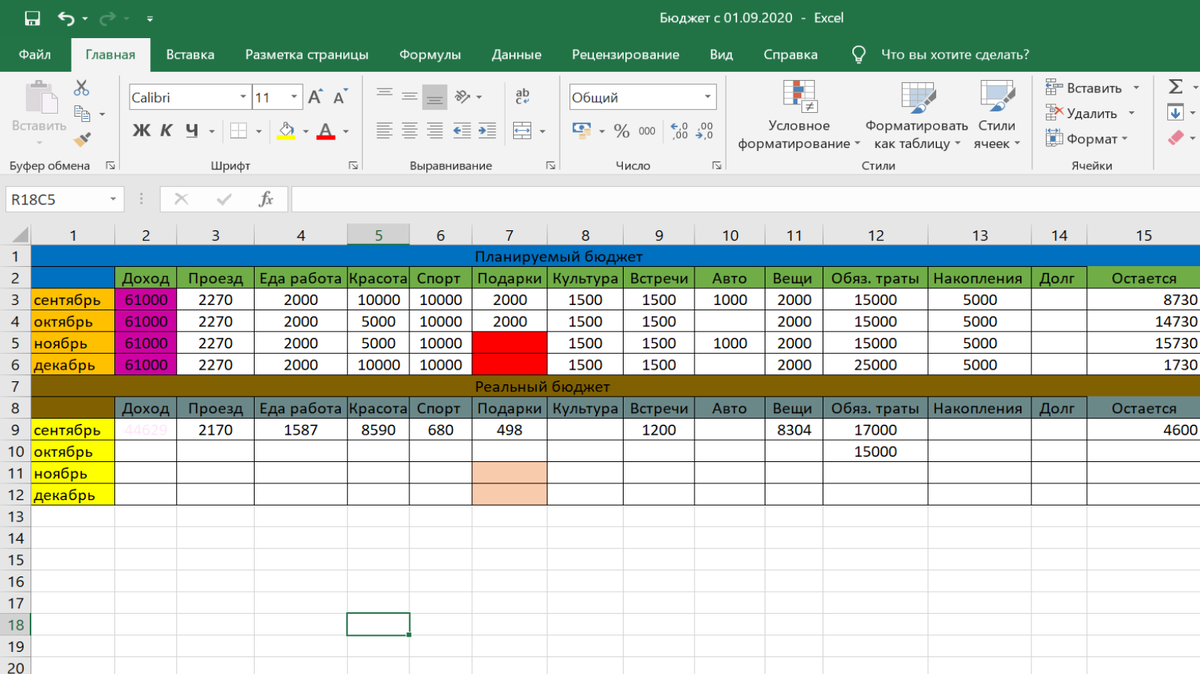
Task: Switch to the Данные tab
Action: coord(516,54)
